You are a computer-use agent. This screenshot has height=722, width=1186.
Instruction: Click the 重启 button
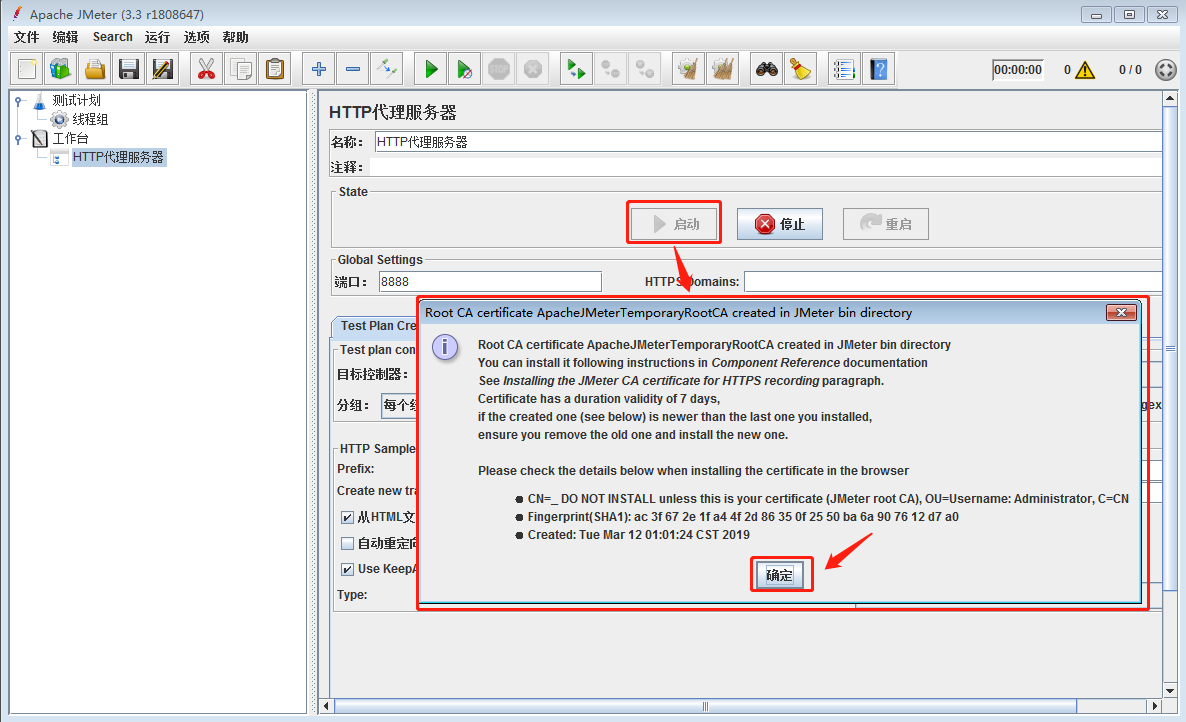(886, 224)
